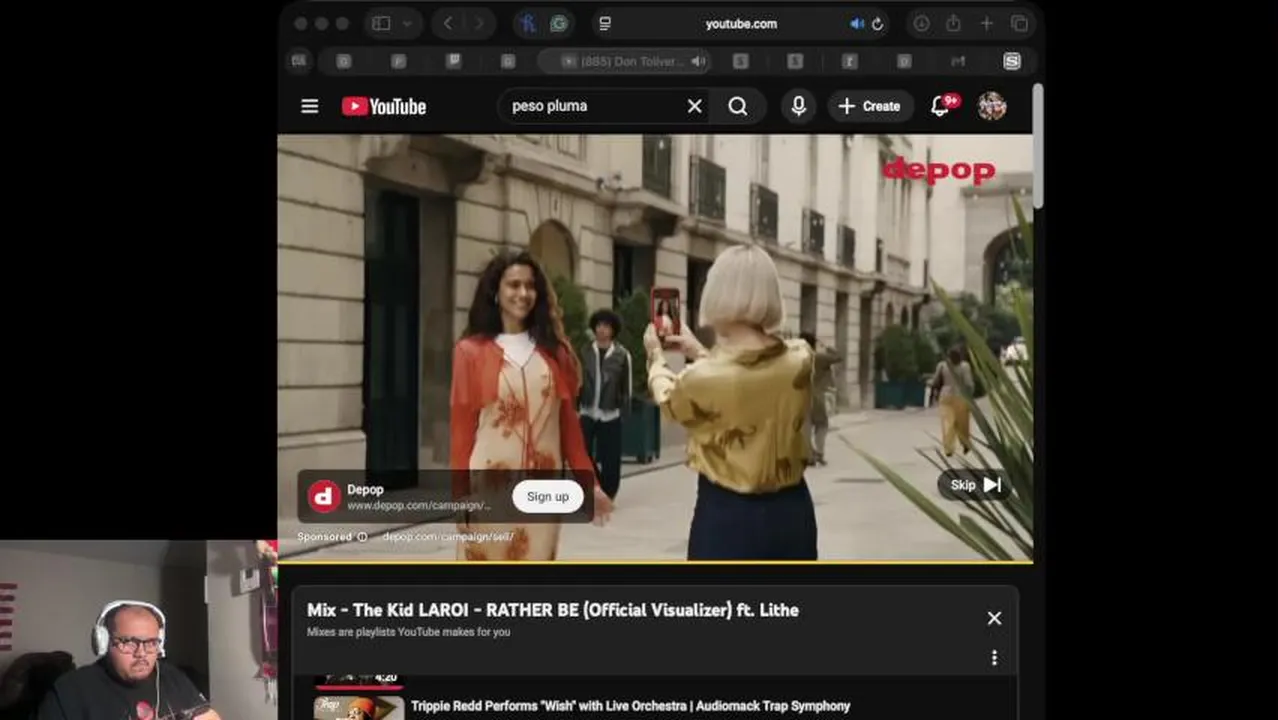Image resolution: width=1278 pixels, height=720 pixels.
Task: Open the Depop advertiser icon
Action: click(x=324, y=496)
